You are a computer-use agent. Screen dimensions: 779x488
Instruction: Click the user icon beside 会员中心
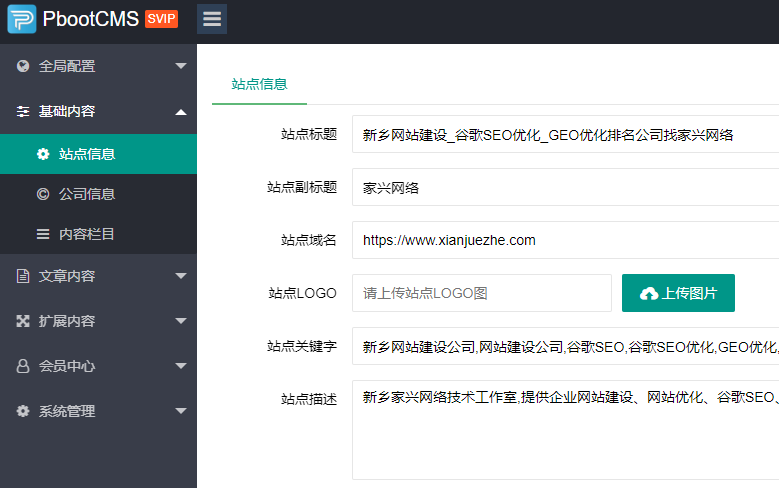tap(23, 366)
